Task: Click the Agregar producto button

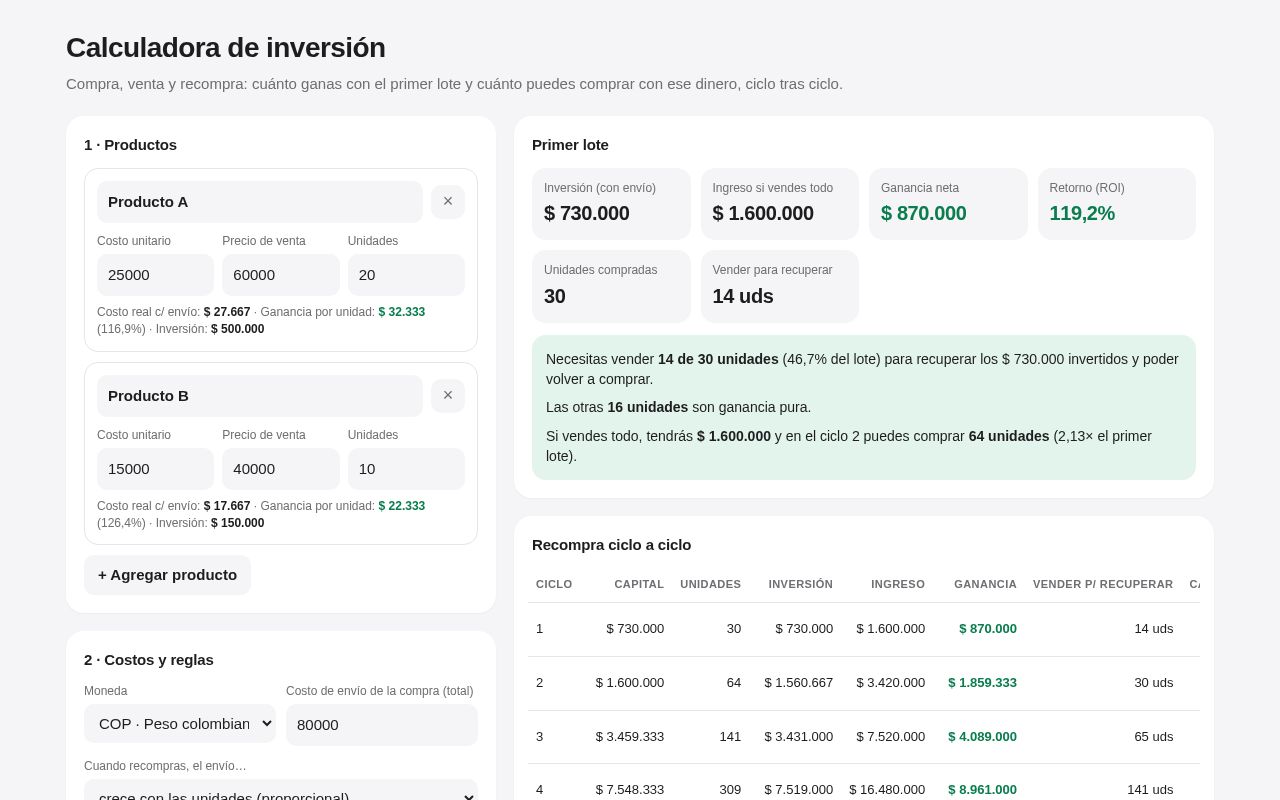Action: coord(167,575)
